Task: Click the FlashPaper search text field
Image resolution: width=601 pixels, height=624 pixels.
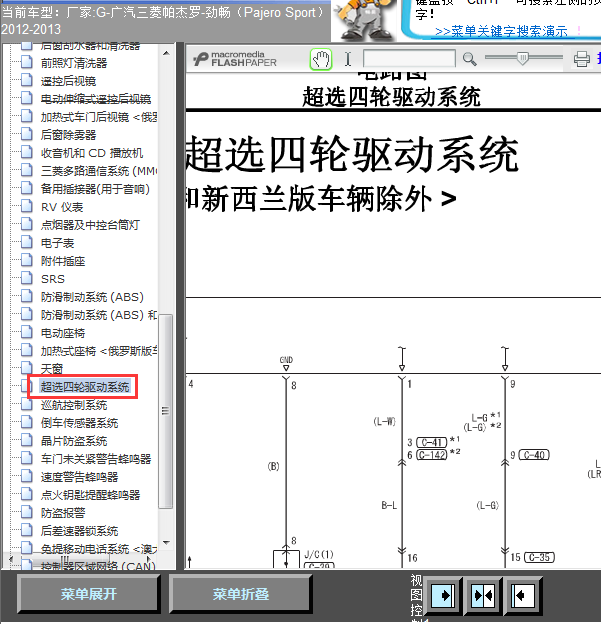Action: click(x=410, y=58)
